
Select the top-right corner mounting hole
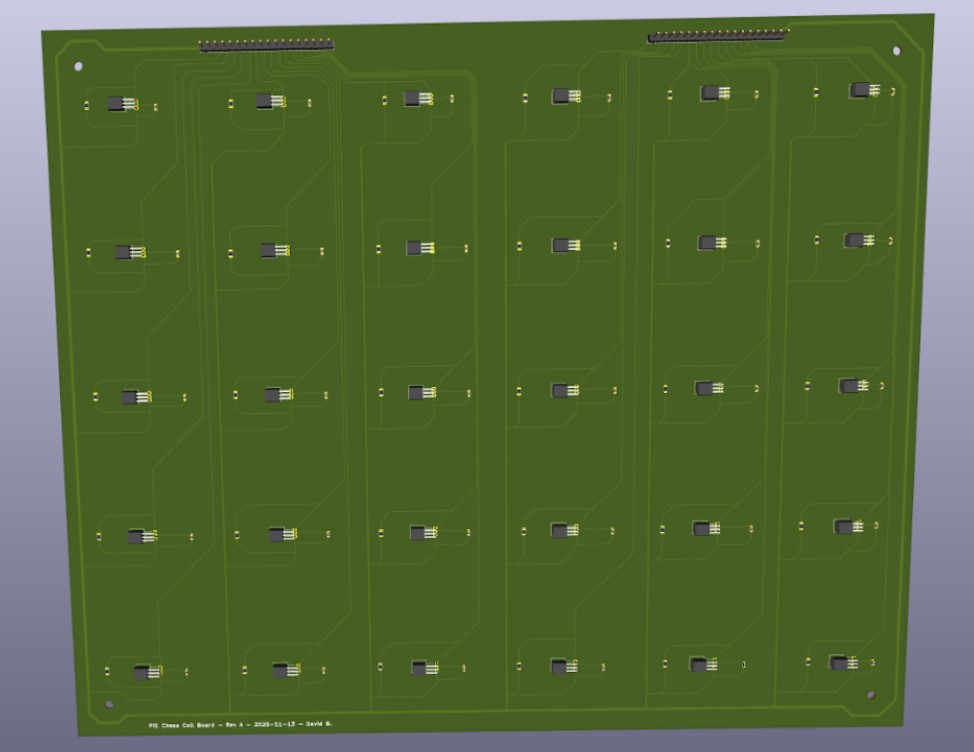coord(896,51)
